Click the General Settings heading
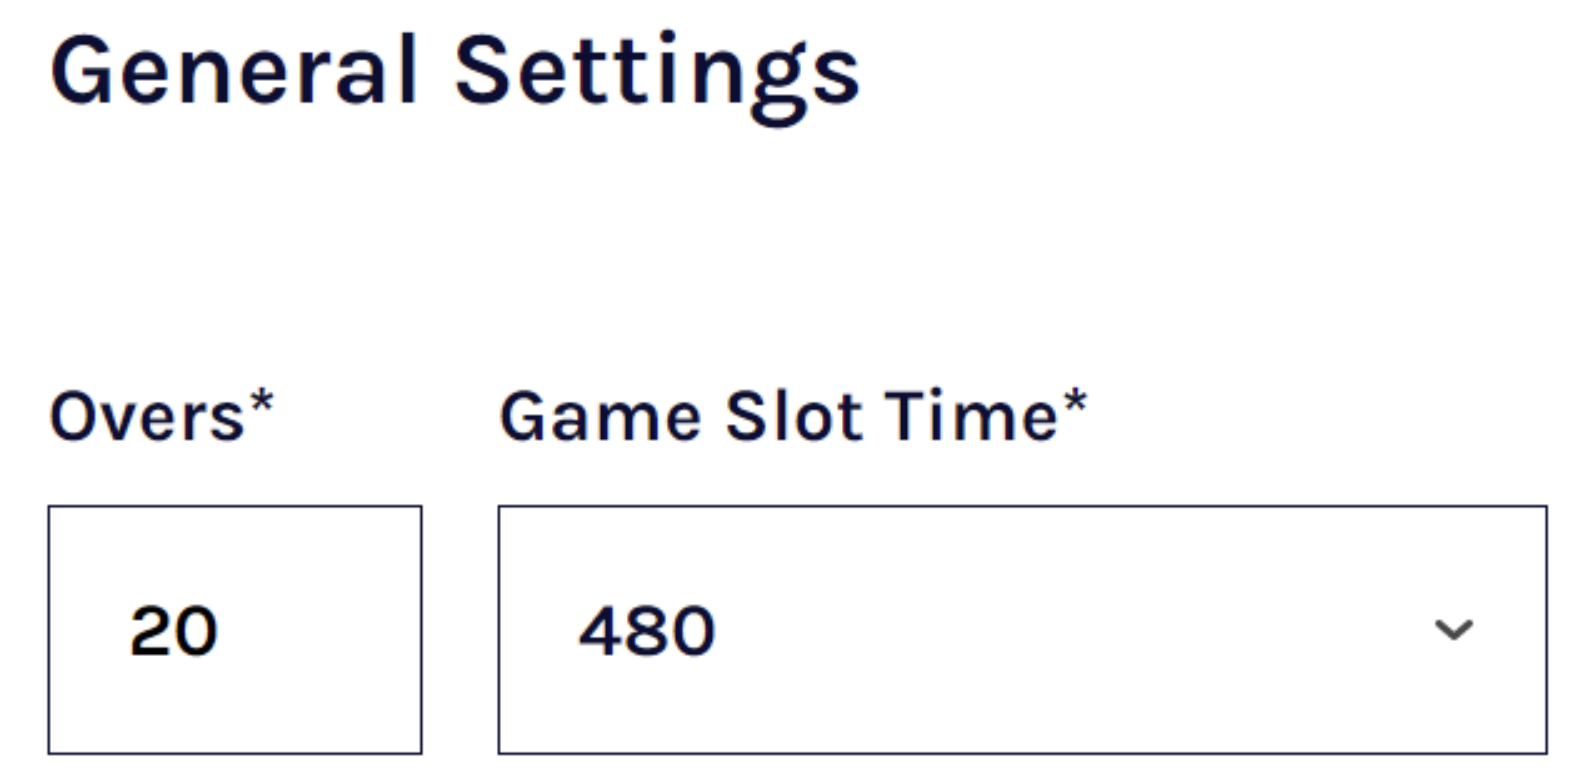Screen dimensions: 1595x781 (x=455, y=70)
